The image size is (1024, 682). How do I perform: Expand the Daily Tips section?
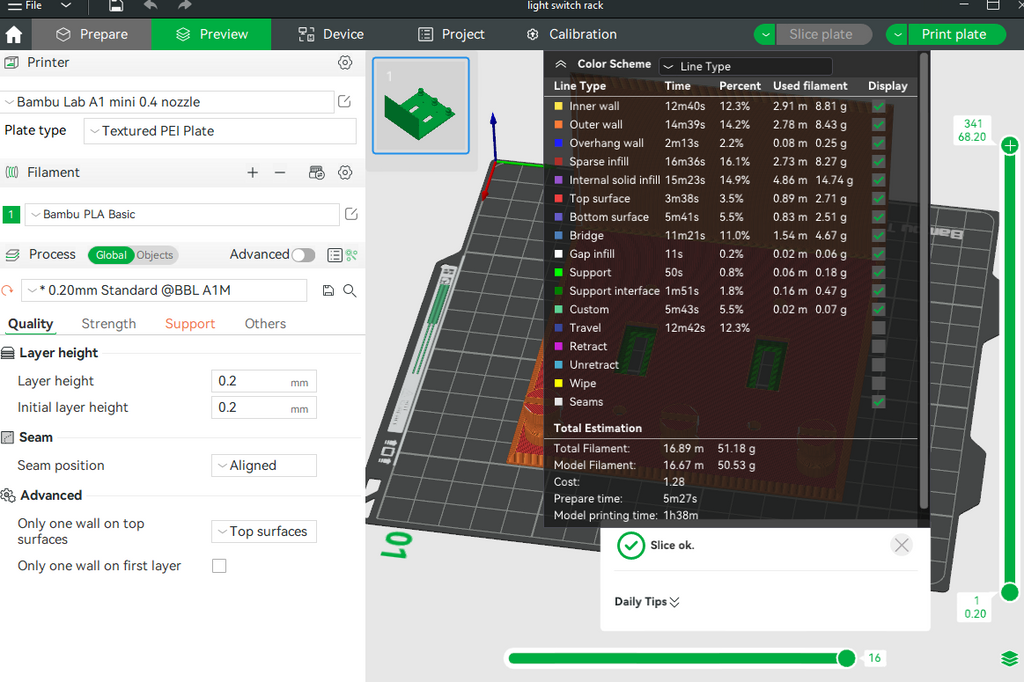[x=647, y=602]
